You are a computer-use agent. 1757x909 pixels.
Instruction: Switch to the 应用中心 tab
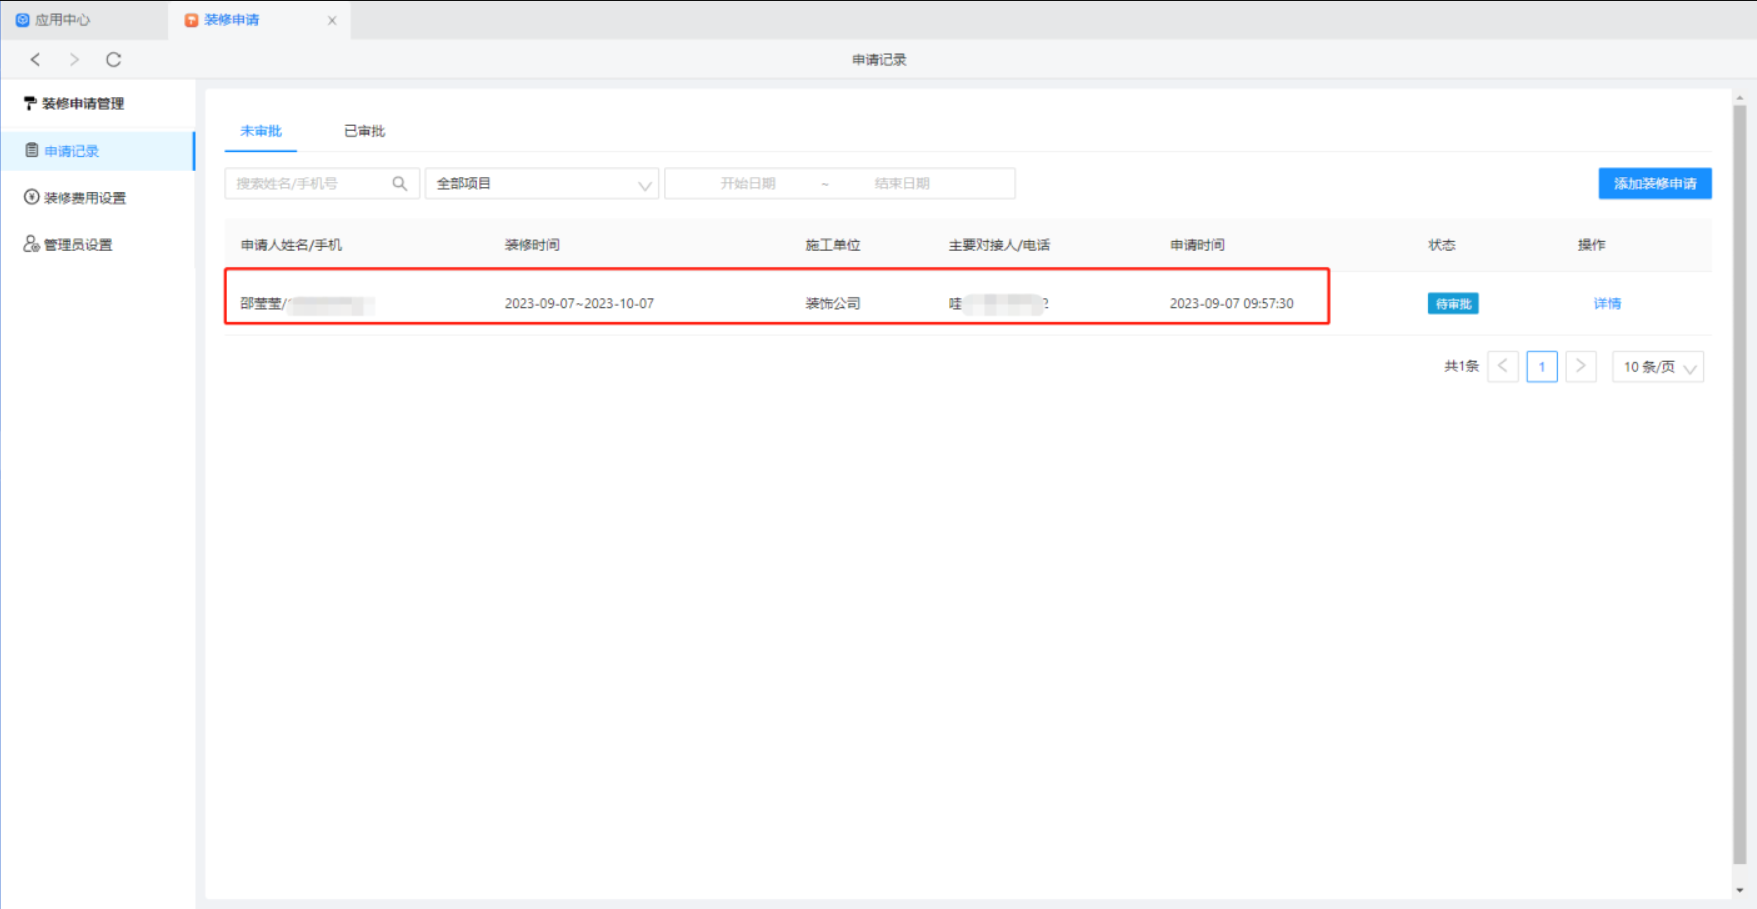coord(62,20)
